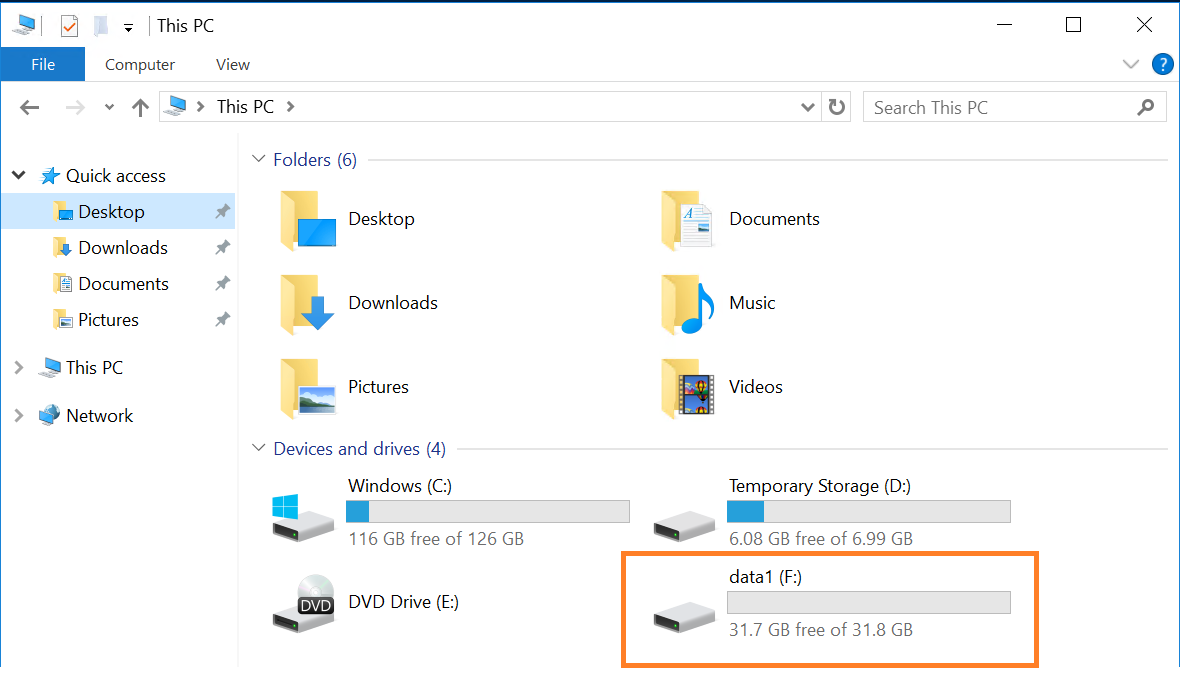The width and height of the screenshot is (1180, 684).
Task: Select the DVD Drive (E:) icon
Action: tap(303, 602)
